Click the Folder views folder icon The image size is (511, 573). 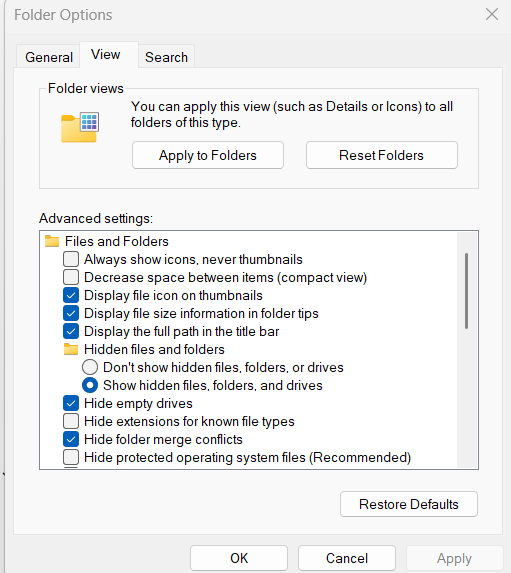80,127
